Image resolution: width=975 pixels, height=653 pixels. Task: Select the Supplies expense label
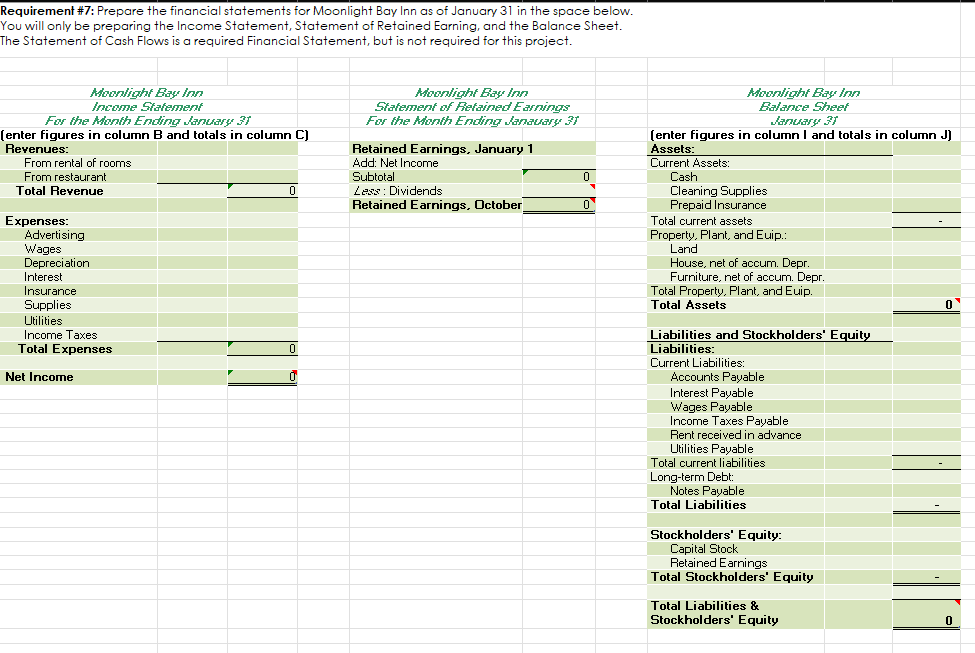pyautogui.click(x=47, y=305)
